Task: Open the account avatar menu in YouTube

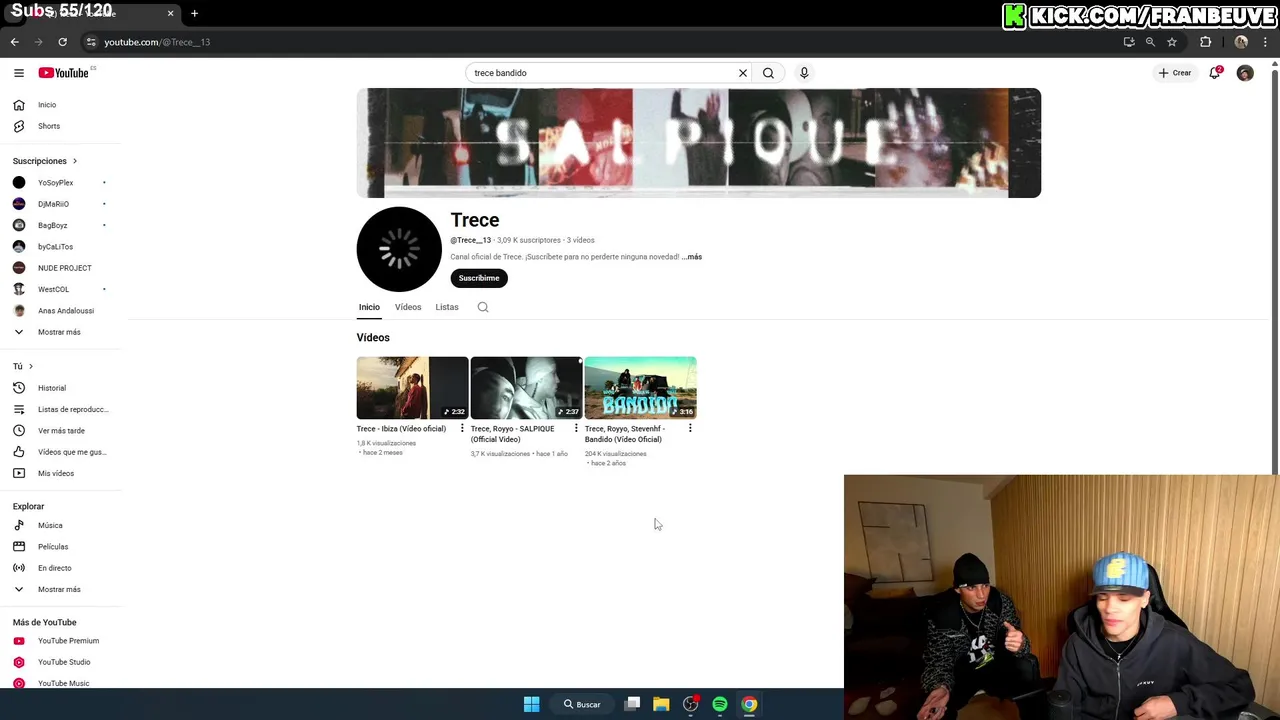Action: [1245, 73]
